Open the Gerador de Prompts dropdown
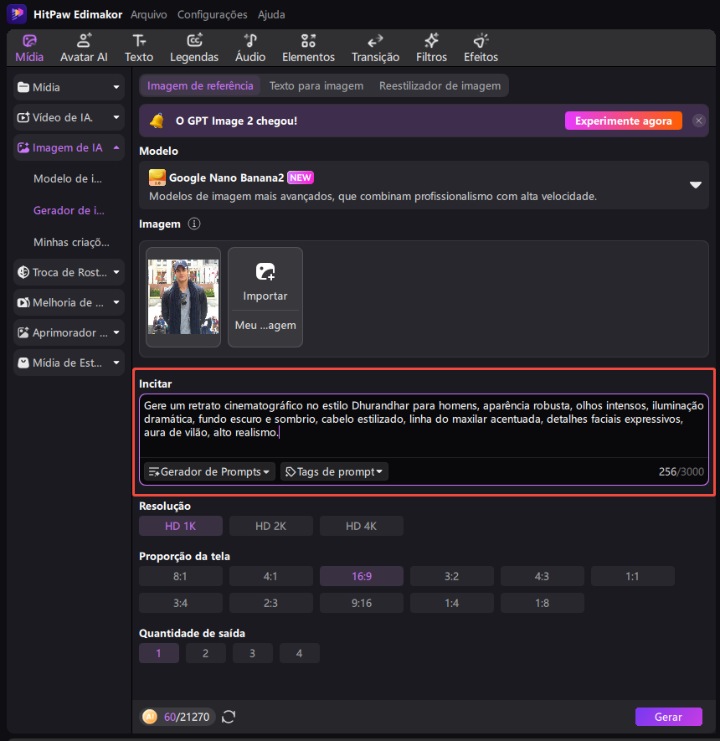 pos(209,471)
